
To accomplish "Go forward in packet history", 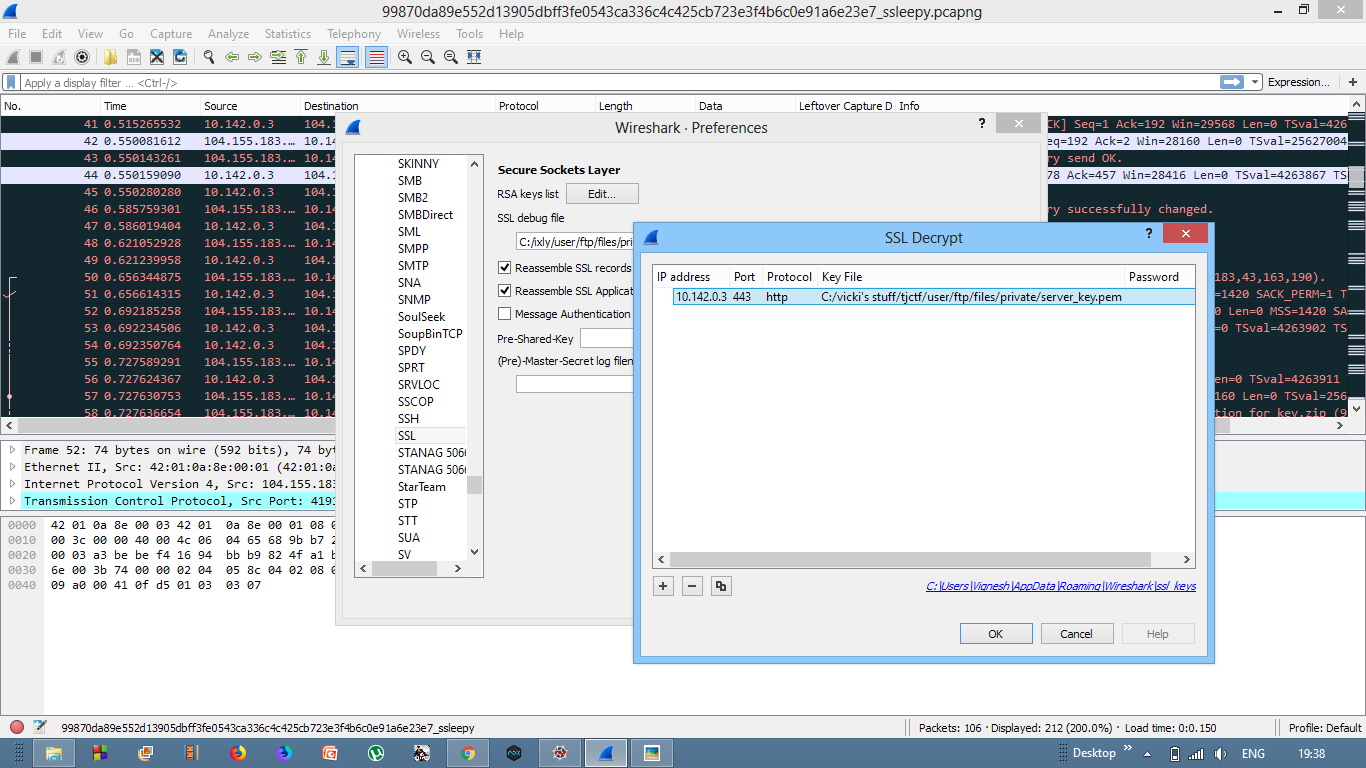I will coord(254,57).
